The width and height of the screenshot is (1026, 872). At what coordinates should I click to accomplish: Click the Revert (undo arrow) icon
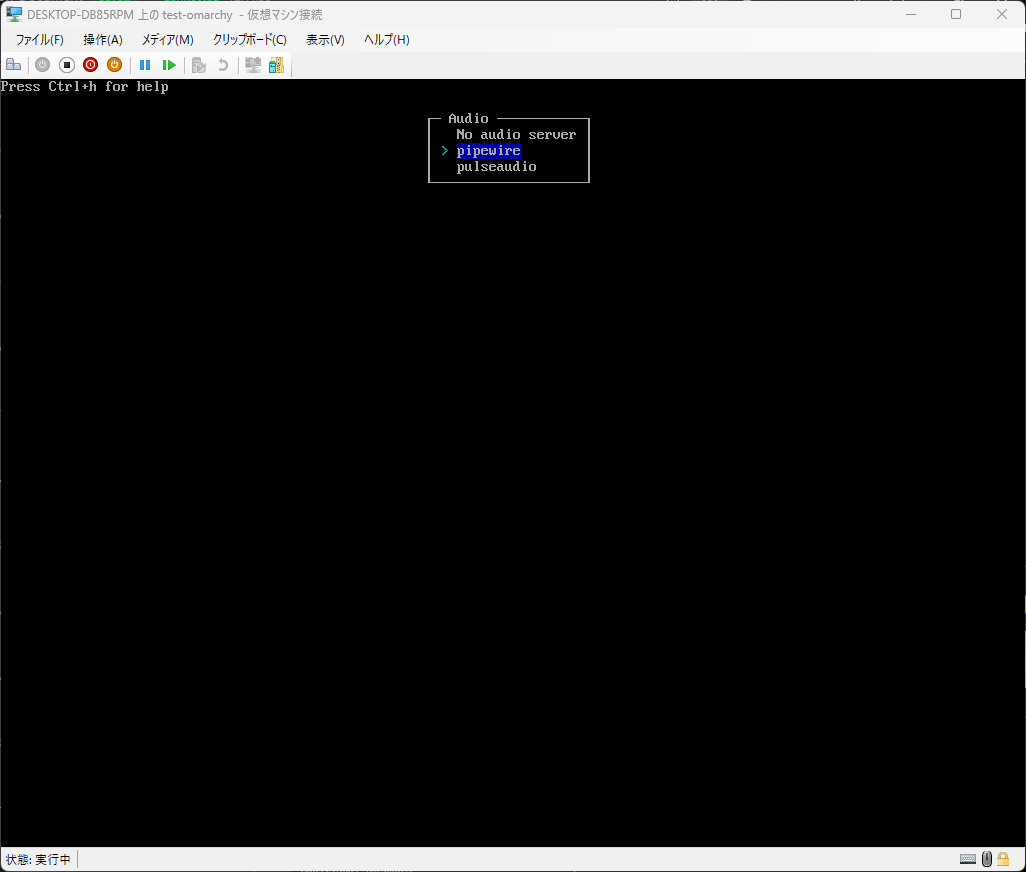[x=223, y=65]
